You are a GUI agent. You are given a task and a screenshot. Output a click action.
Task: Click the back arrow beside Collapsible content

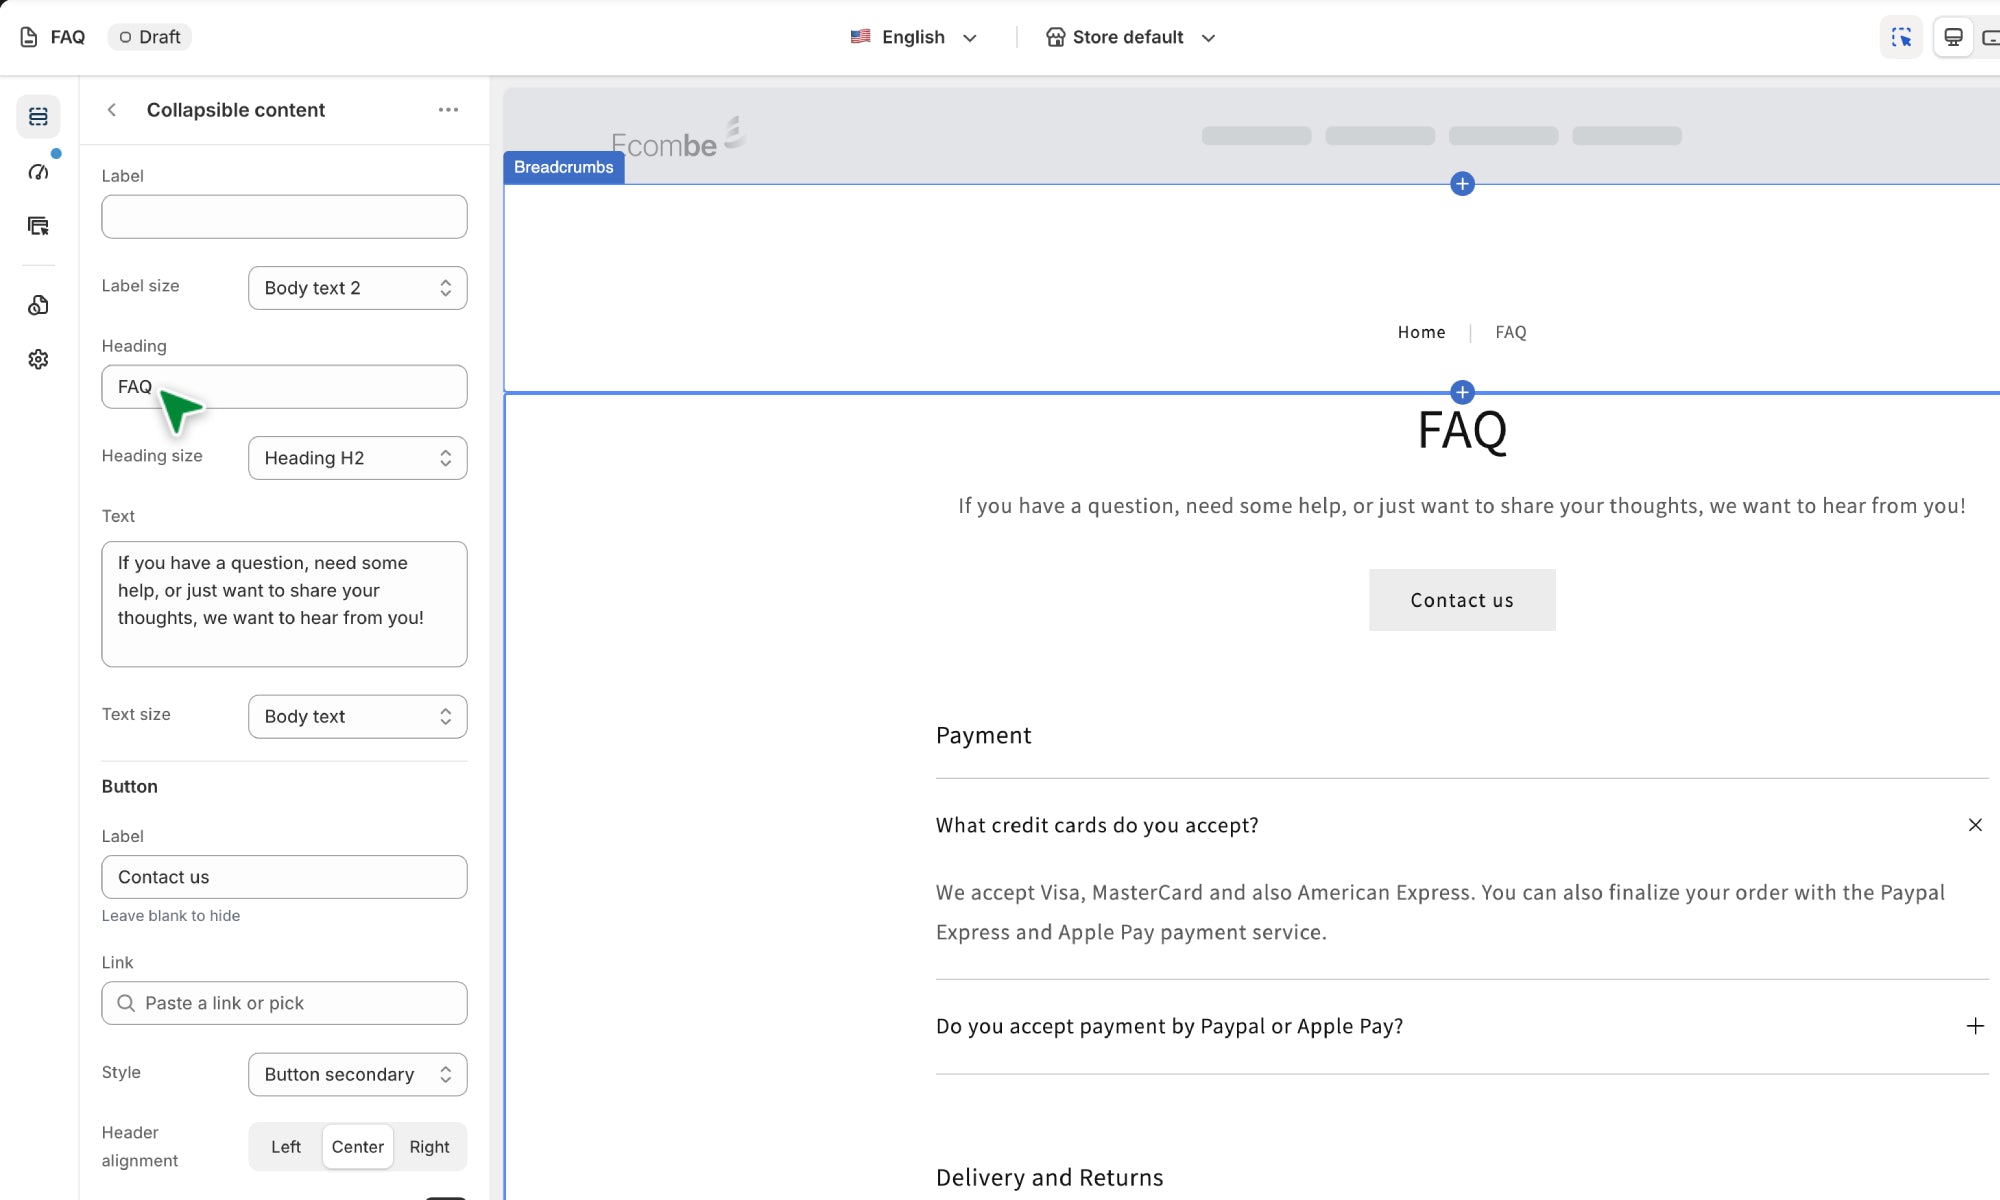pos(112,110)
